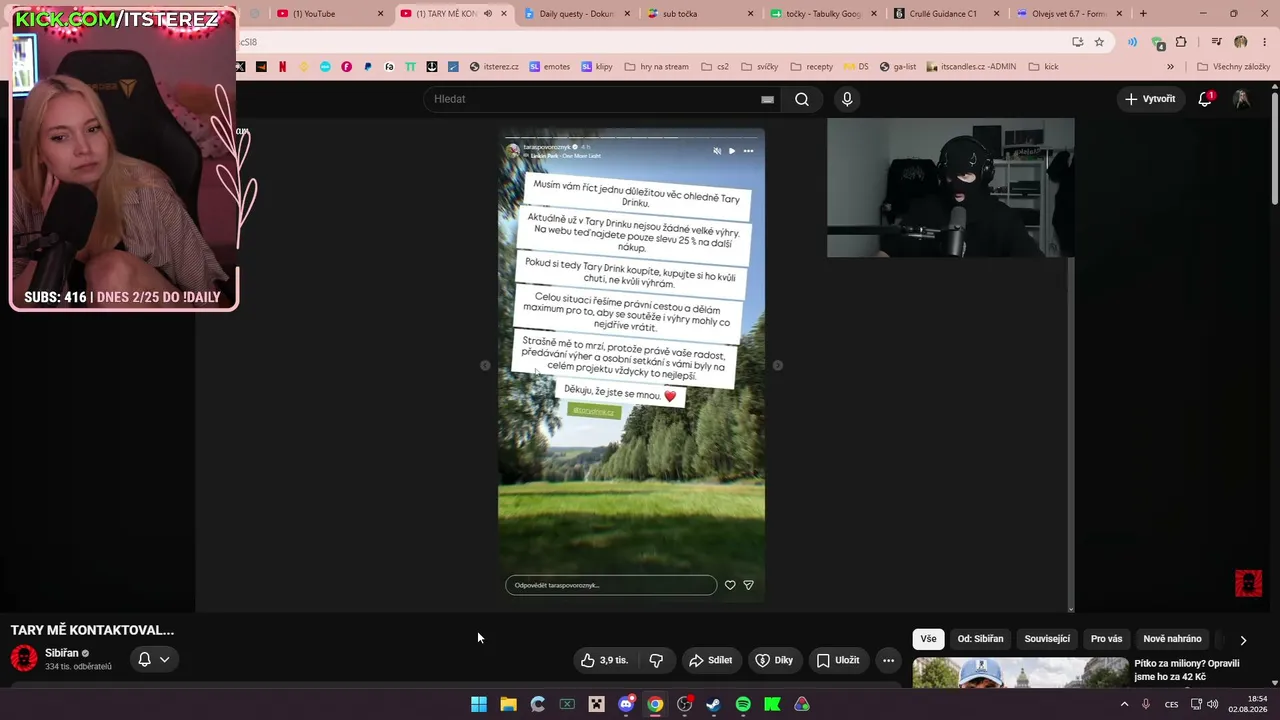Open the Windows Start menu

pyautogui.click(x=479, y=704)
